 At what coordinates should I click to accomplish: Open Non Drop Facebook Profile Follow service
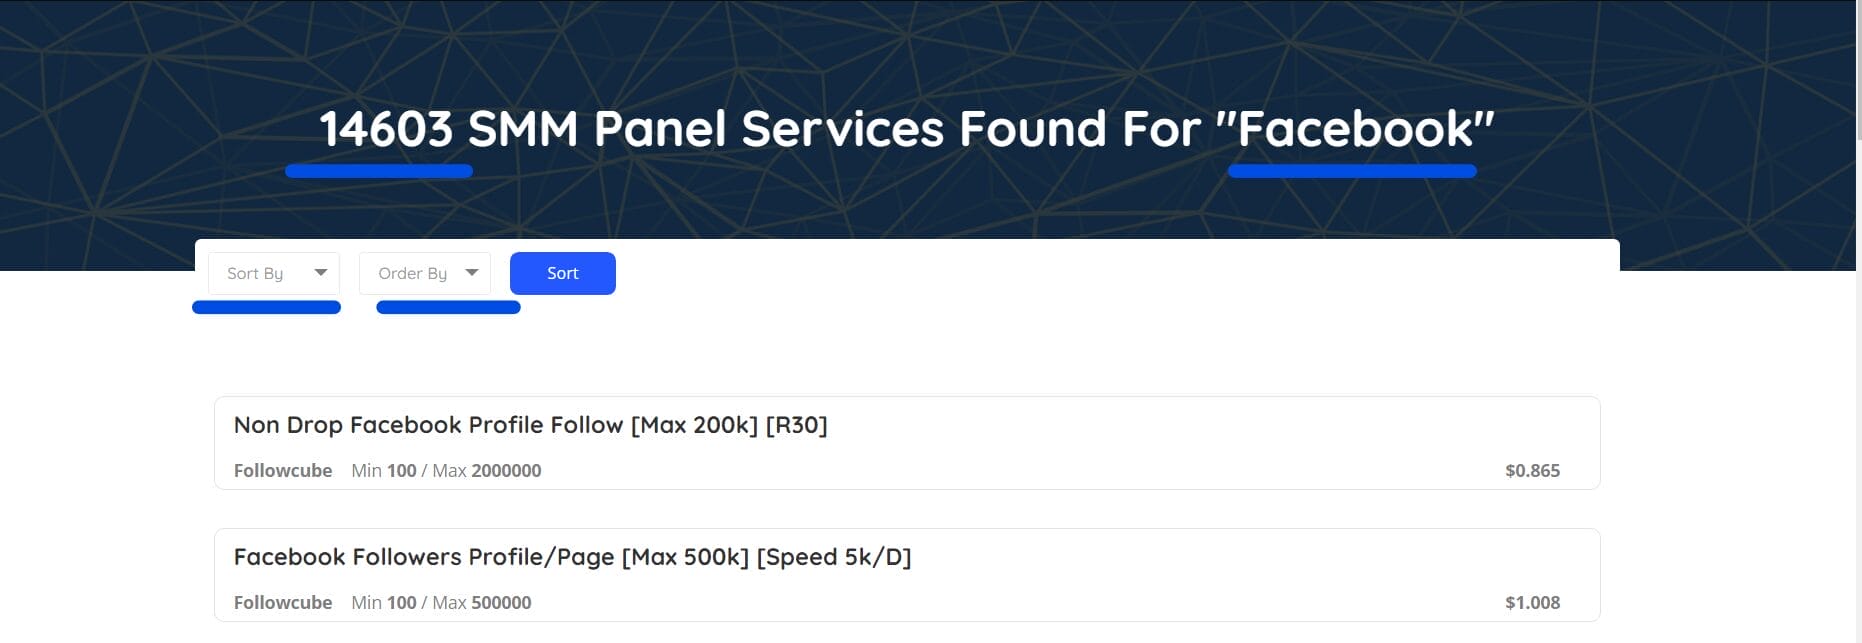pyautogui.click(x=530, y=425)
